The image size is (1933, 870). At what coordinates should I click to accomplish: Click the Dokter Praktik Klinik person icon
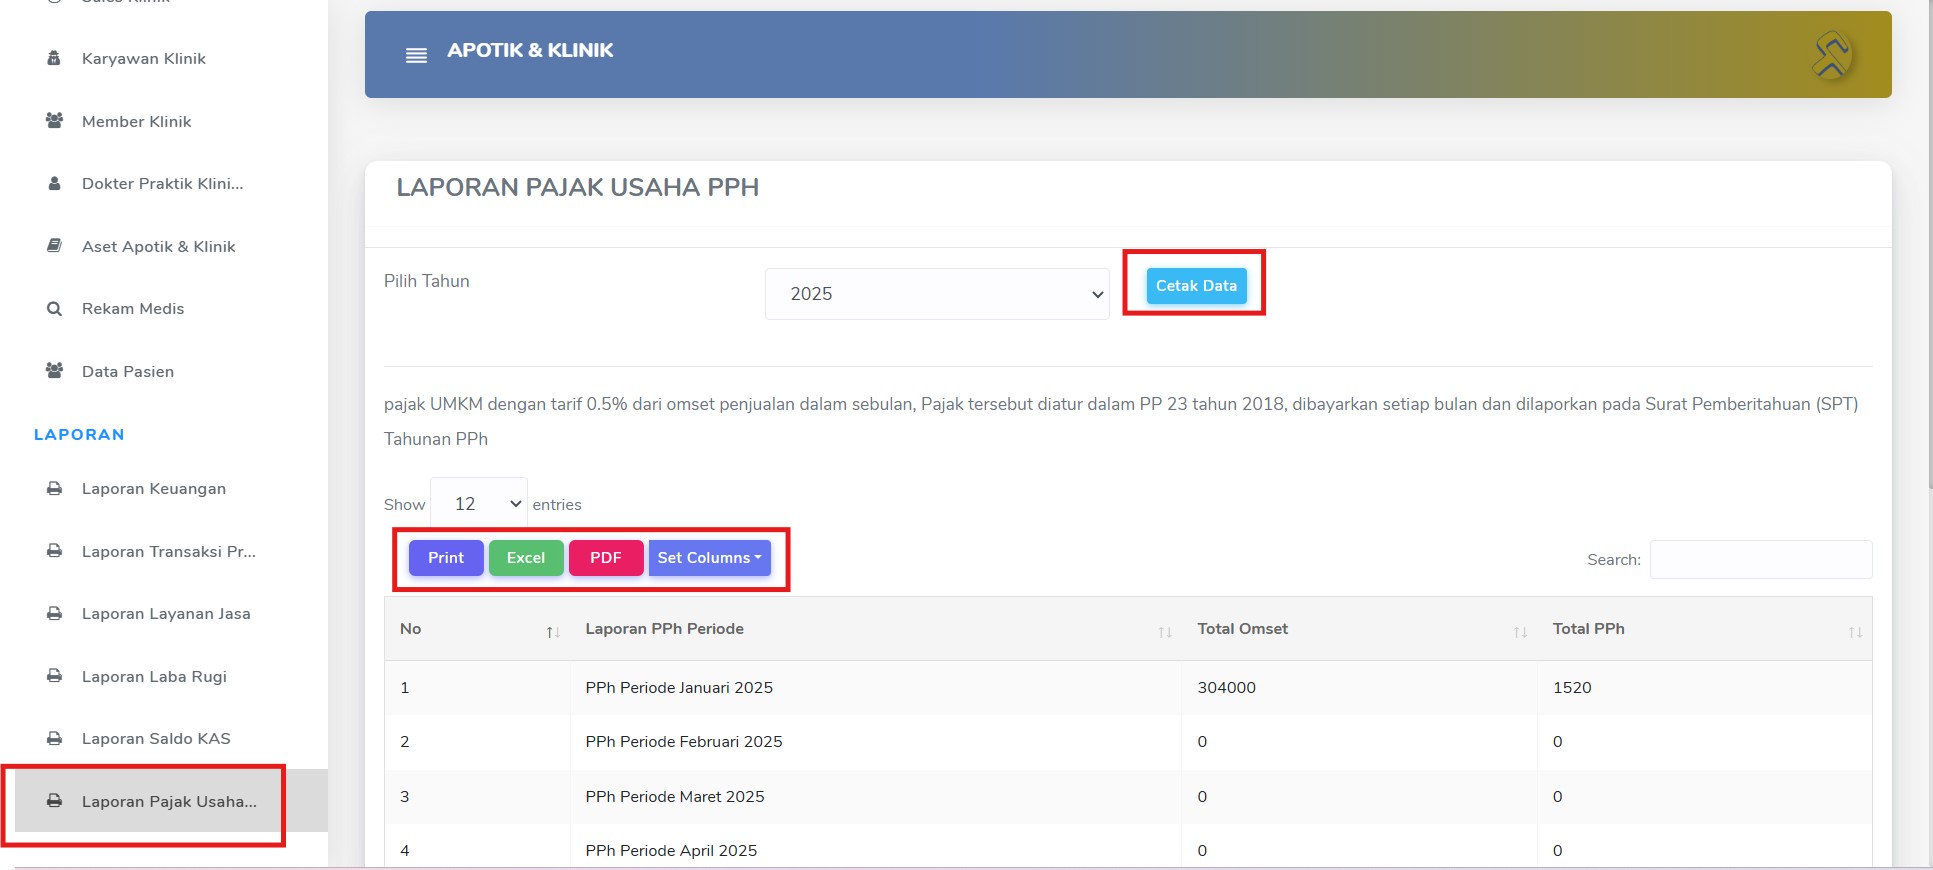[x=54, y=184]
